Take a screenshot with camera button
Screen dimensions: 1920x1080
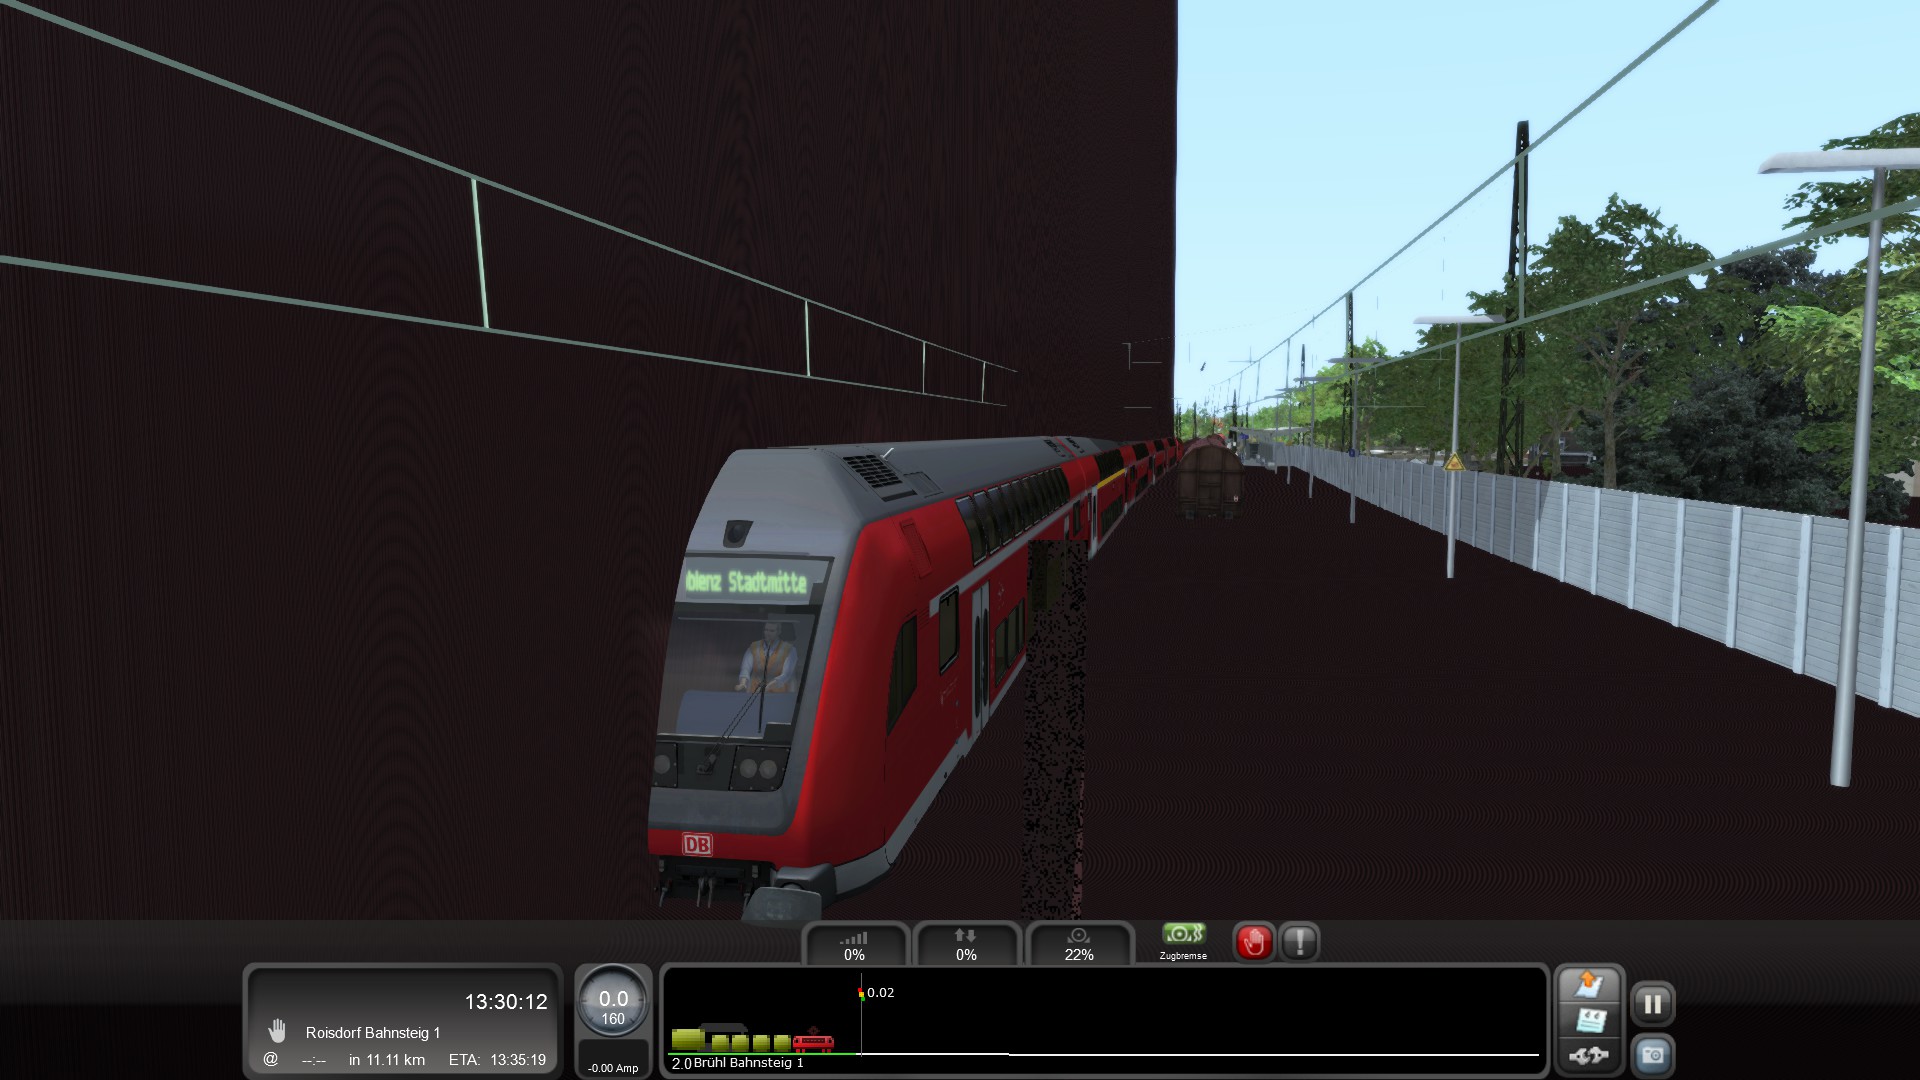point(1653,1055)
